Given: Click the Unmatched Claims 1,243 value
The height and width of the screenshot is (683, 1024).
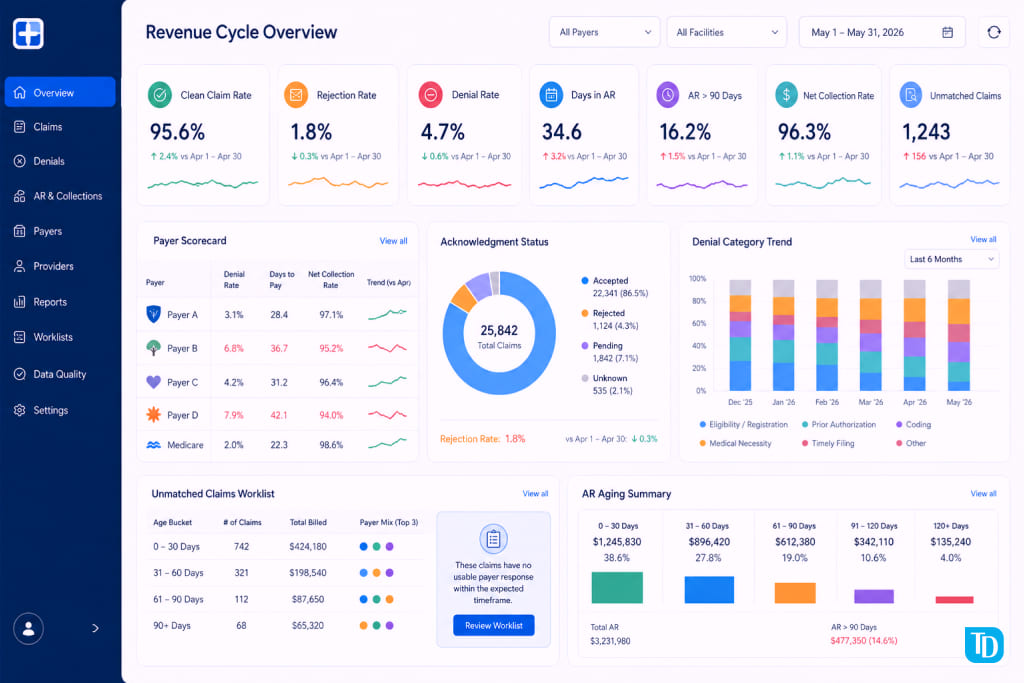Looking at the screenshot, I should (926, 133).
